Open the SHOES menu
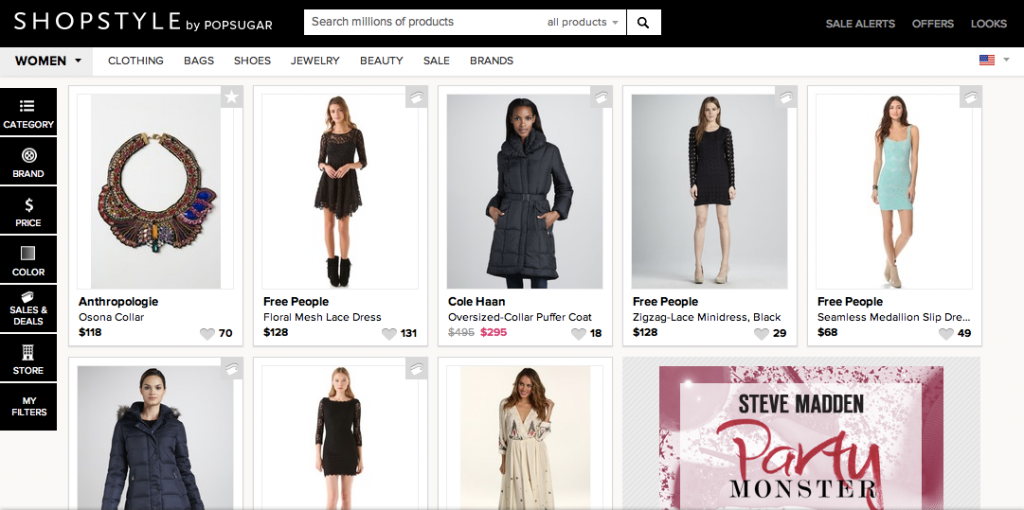The width and height of the screenshot is (1024, 510). [x=252, y=61]
